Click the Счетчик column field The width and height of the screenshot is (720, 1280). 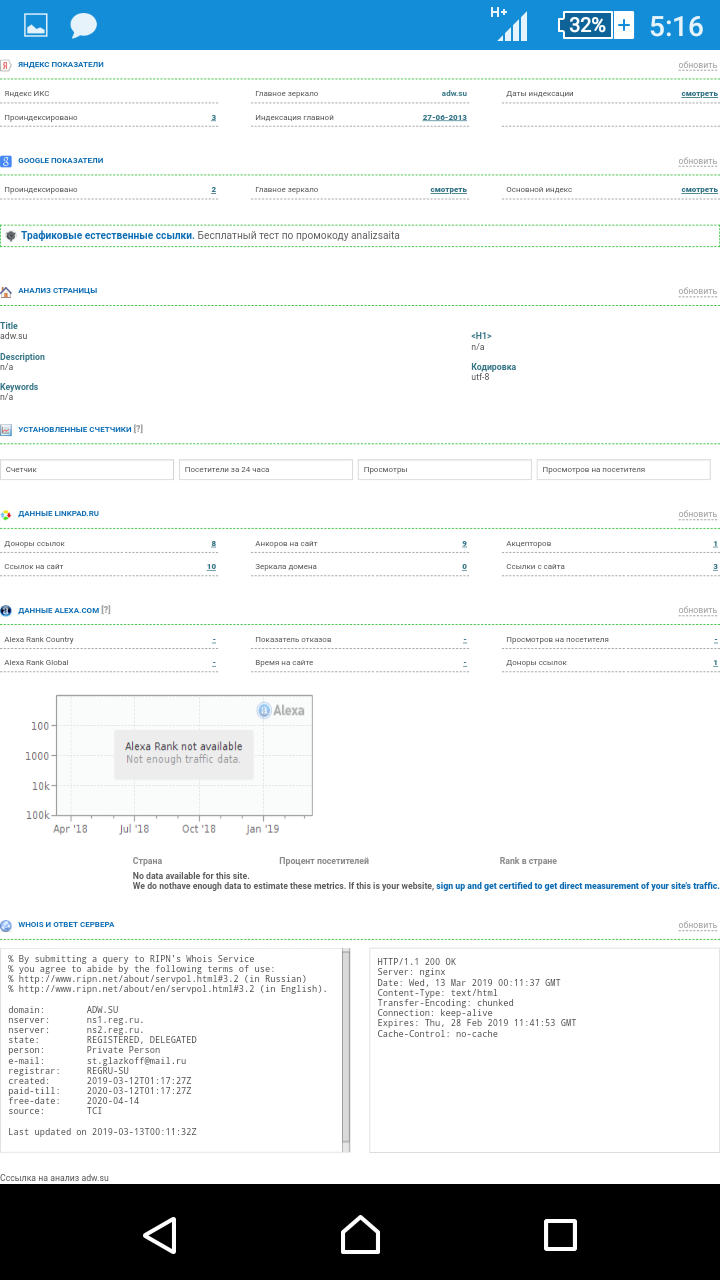87,469
